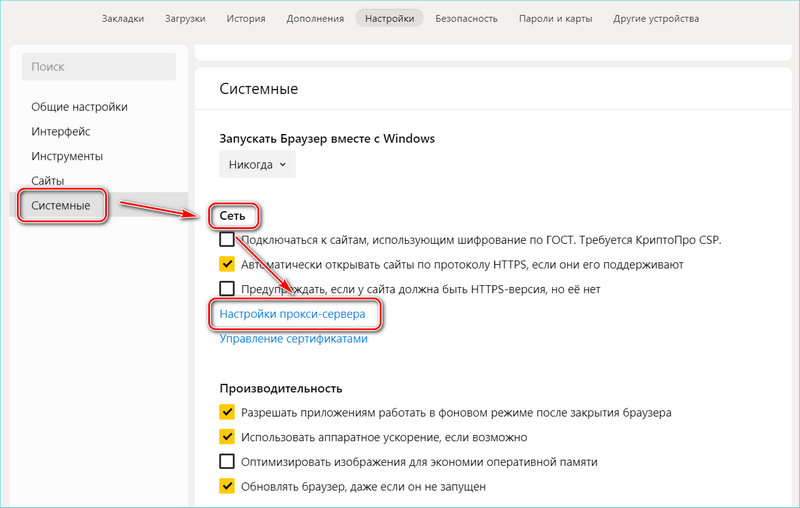Open Инструменты section in sidebar
Screen dimensions: 800x508
67,156
